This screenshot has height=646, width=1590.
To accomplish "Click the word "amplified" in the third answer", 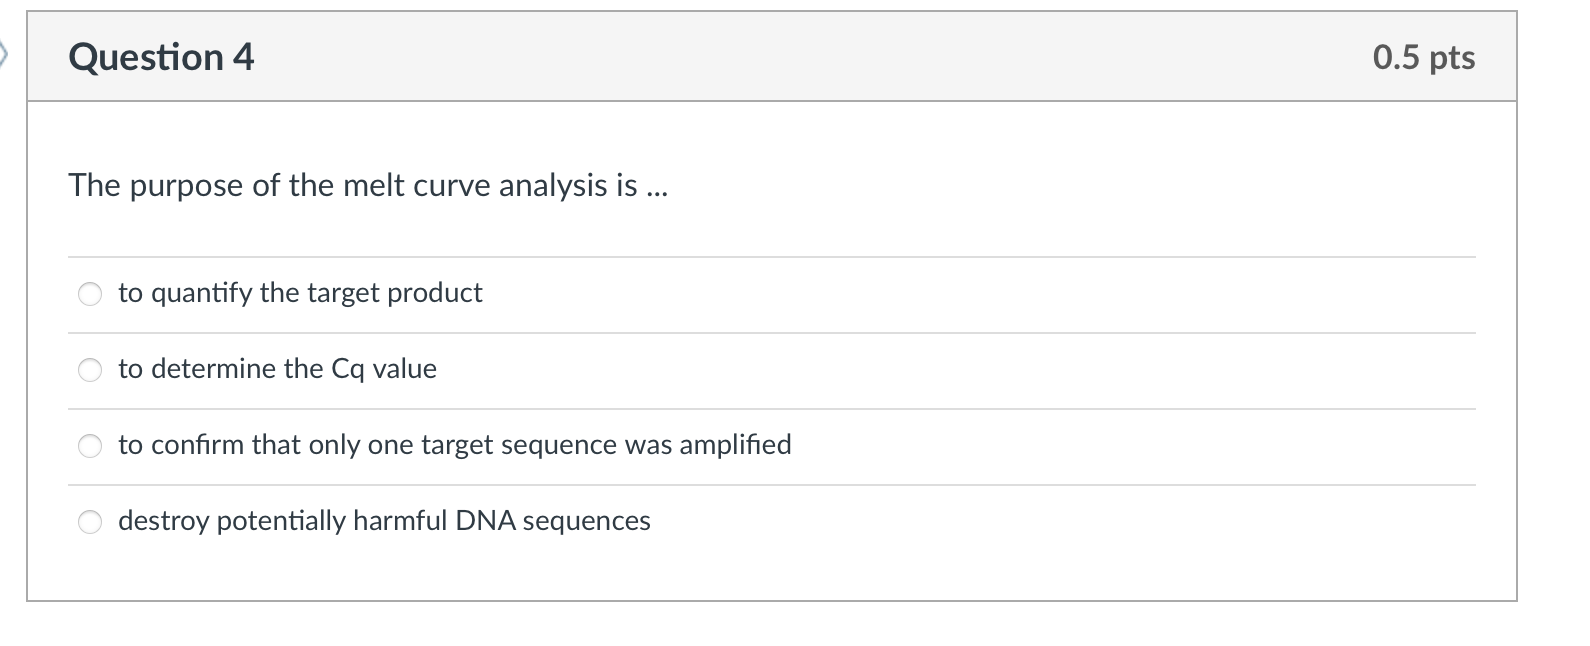I will pos(735,445).
